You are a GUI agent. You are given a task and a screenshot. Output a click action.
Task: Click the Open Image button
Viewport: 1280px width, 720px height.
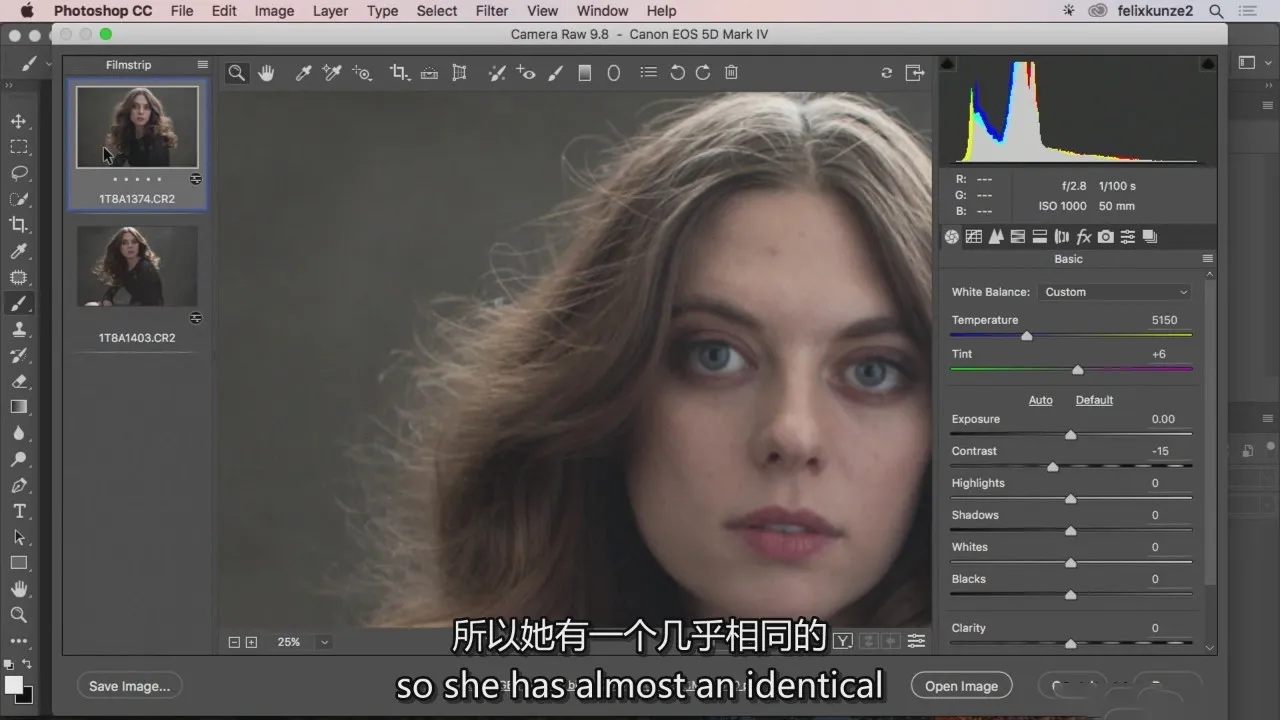961,686
